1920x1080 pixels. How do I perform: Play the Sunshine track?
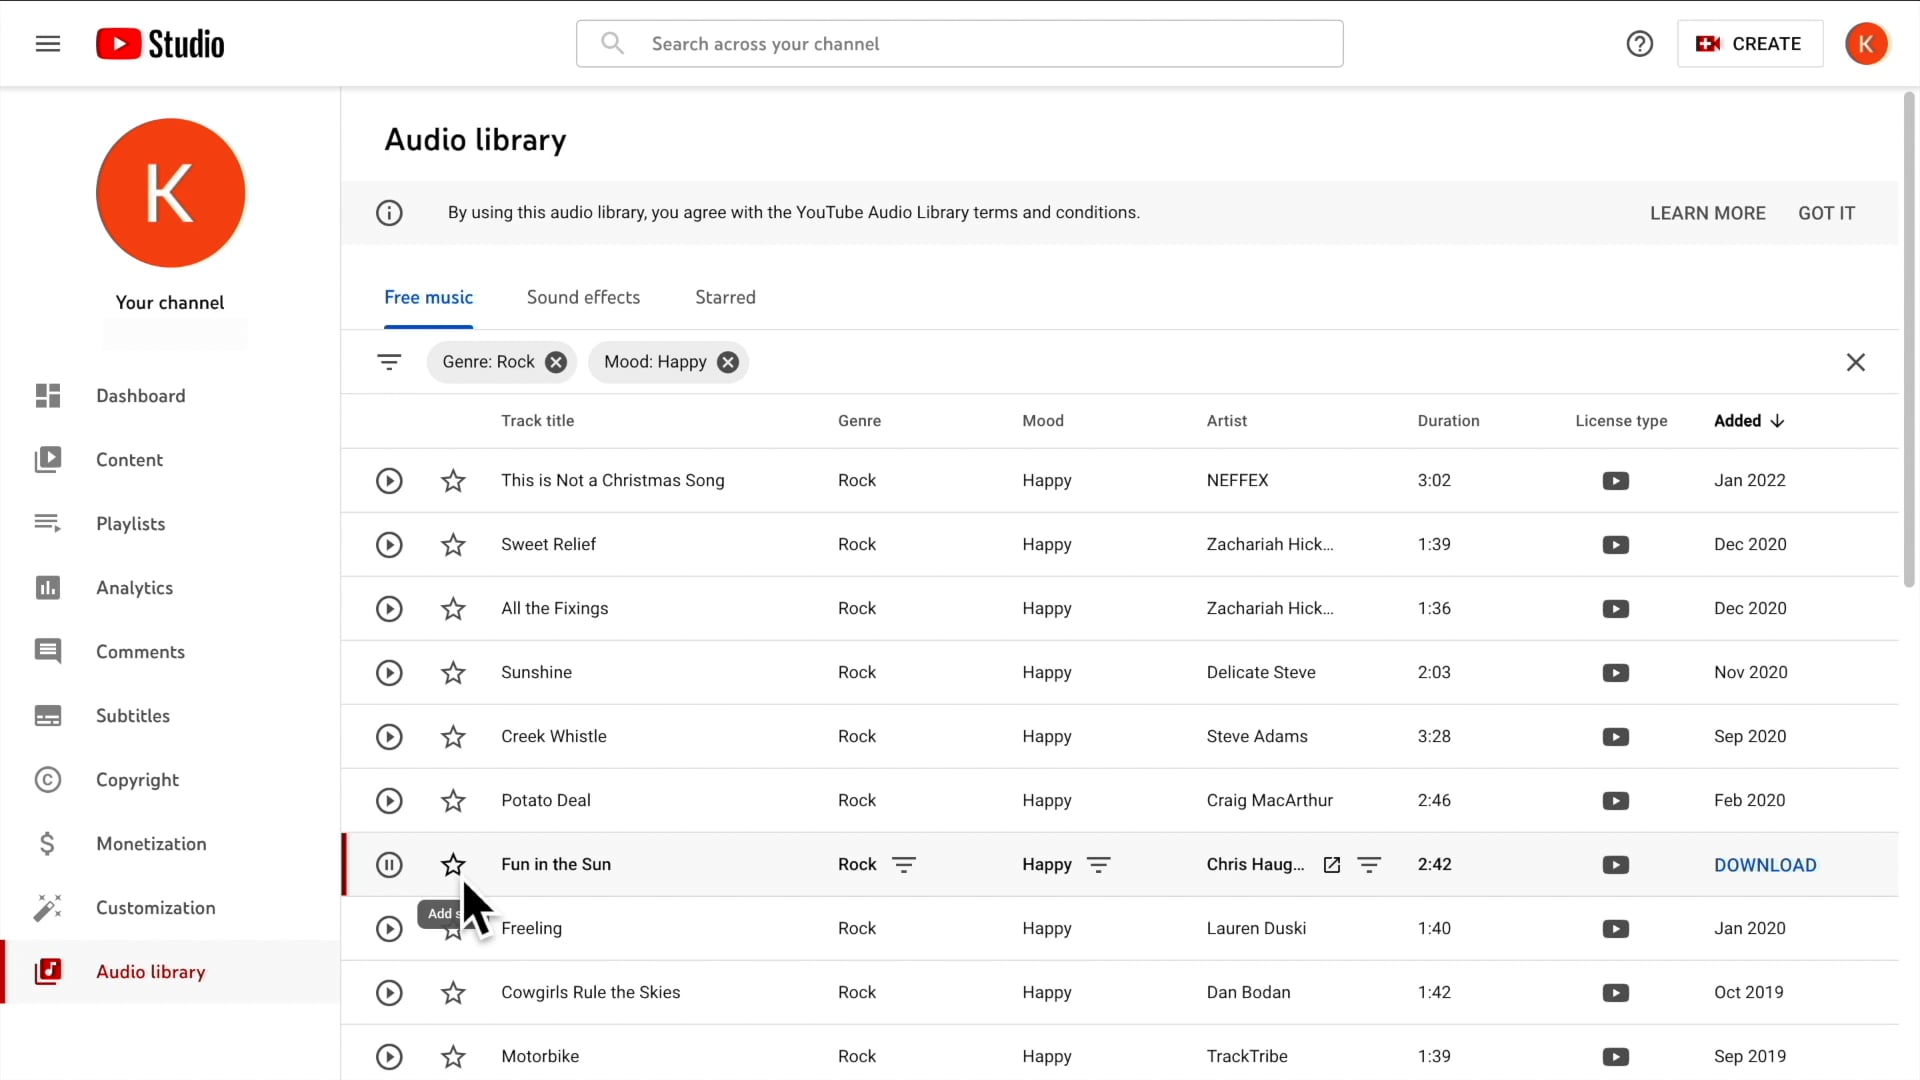[389, 673]
